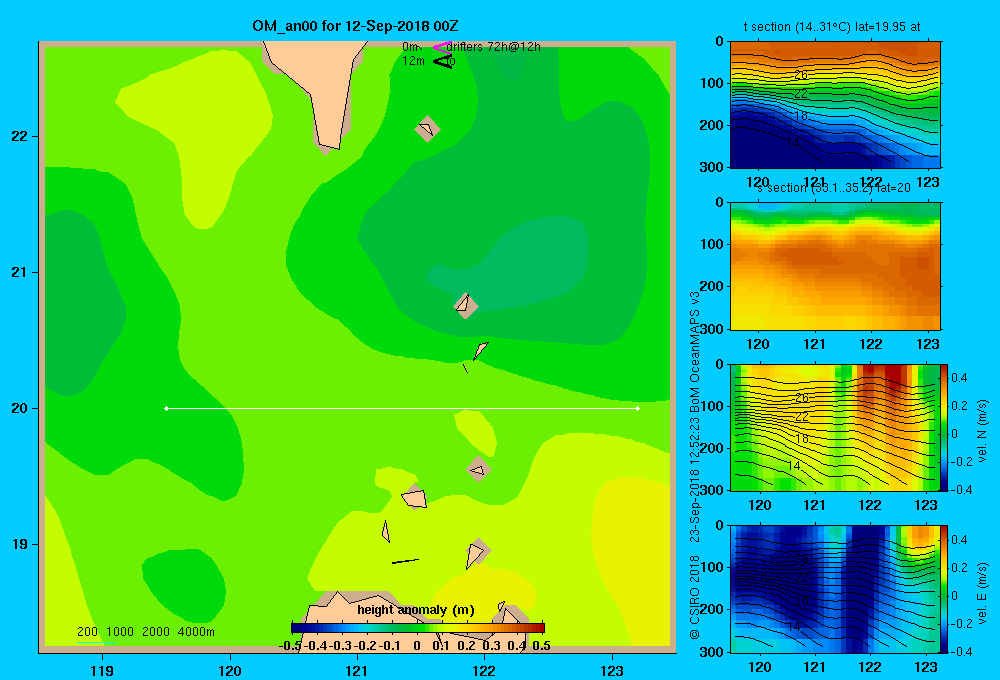Click '-0.4' on the vel. E color scale
Viewport: 1000px width, 680px height.
point(961,651)
